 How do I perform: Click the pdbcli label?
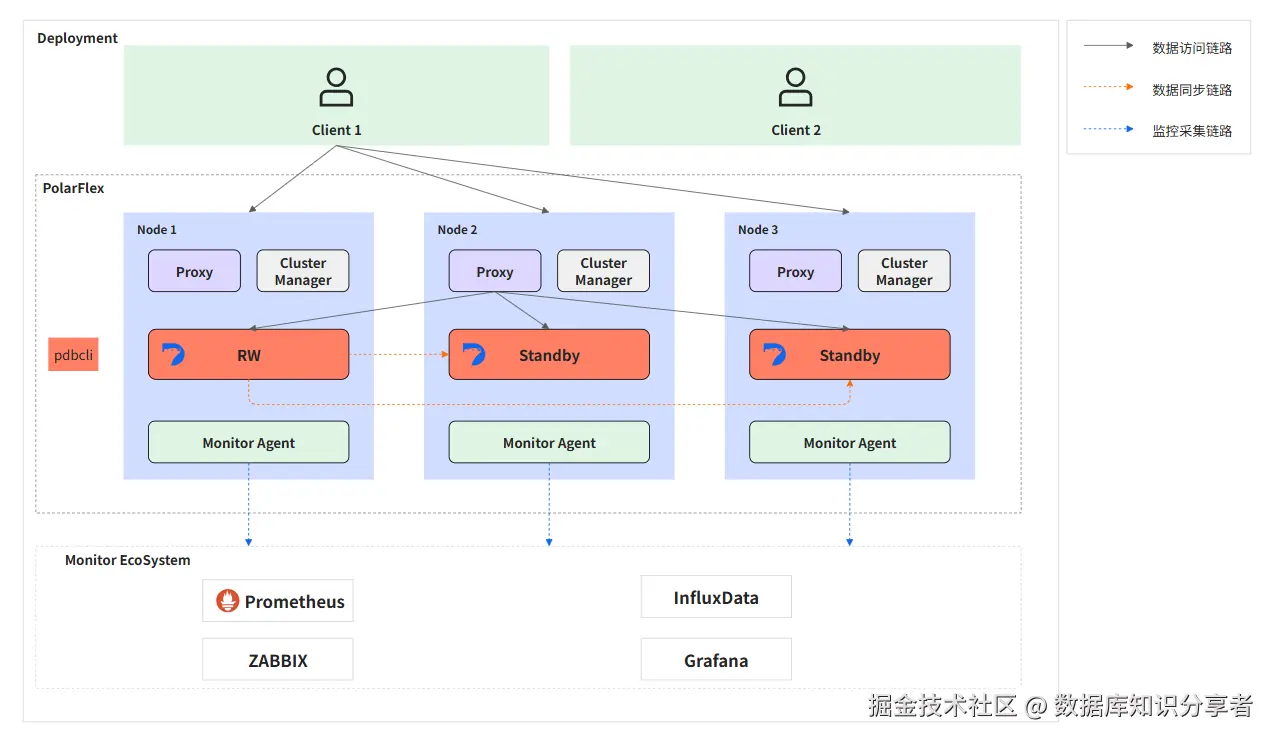point(73,354)
